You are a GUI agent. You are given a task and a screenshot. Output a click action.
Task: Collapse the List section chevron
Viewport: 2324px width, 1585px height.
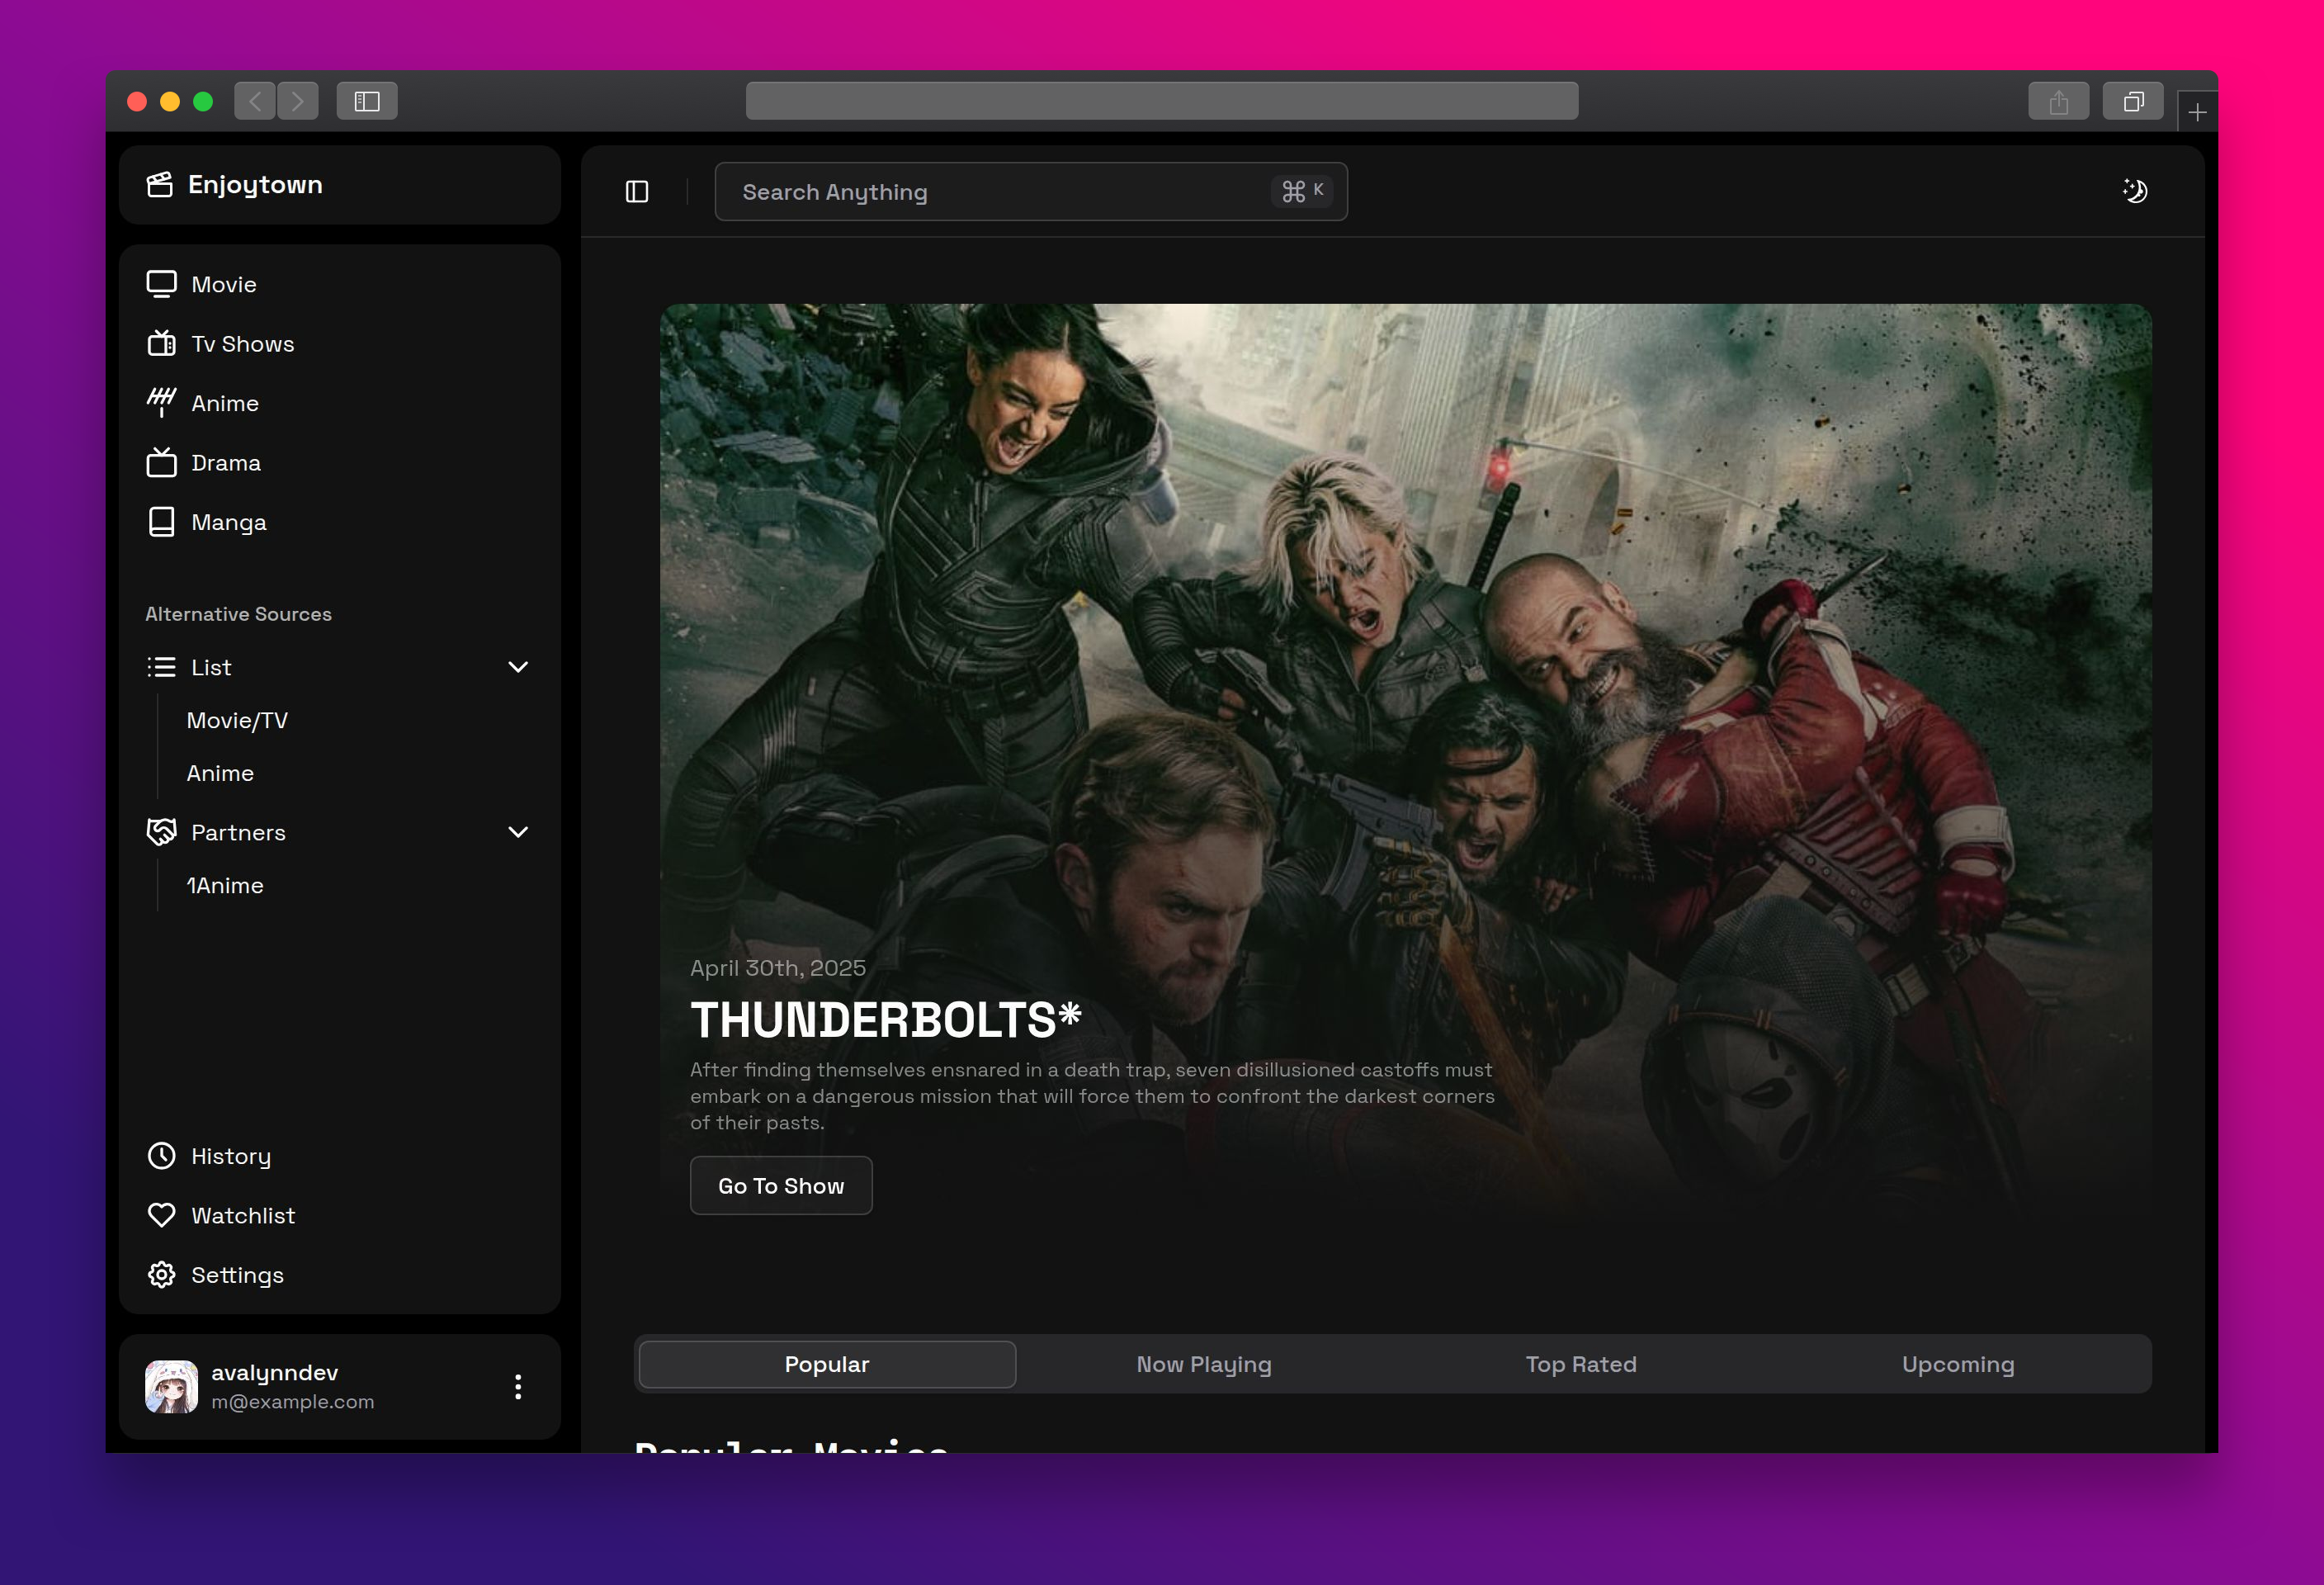pyautogui.click(x=518, y=667)
